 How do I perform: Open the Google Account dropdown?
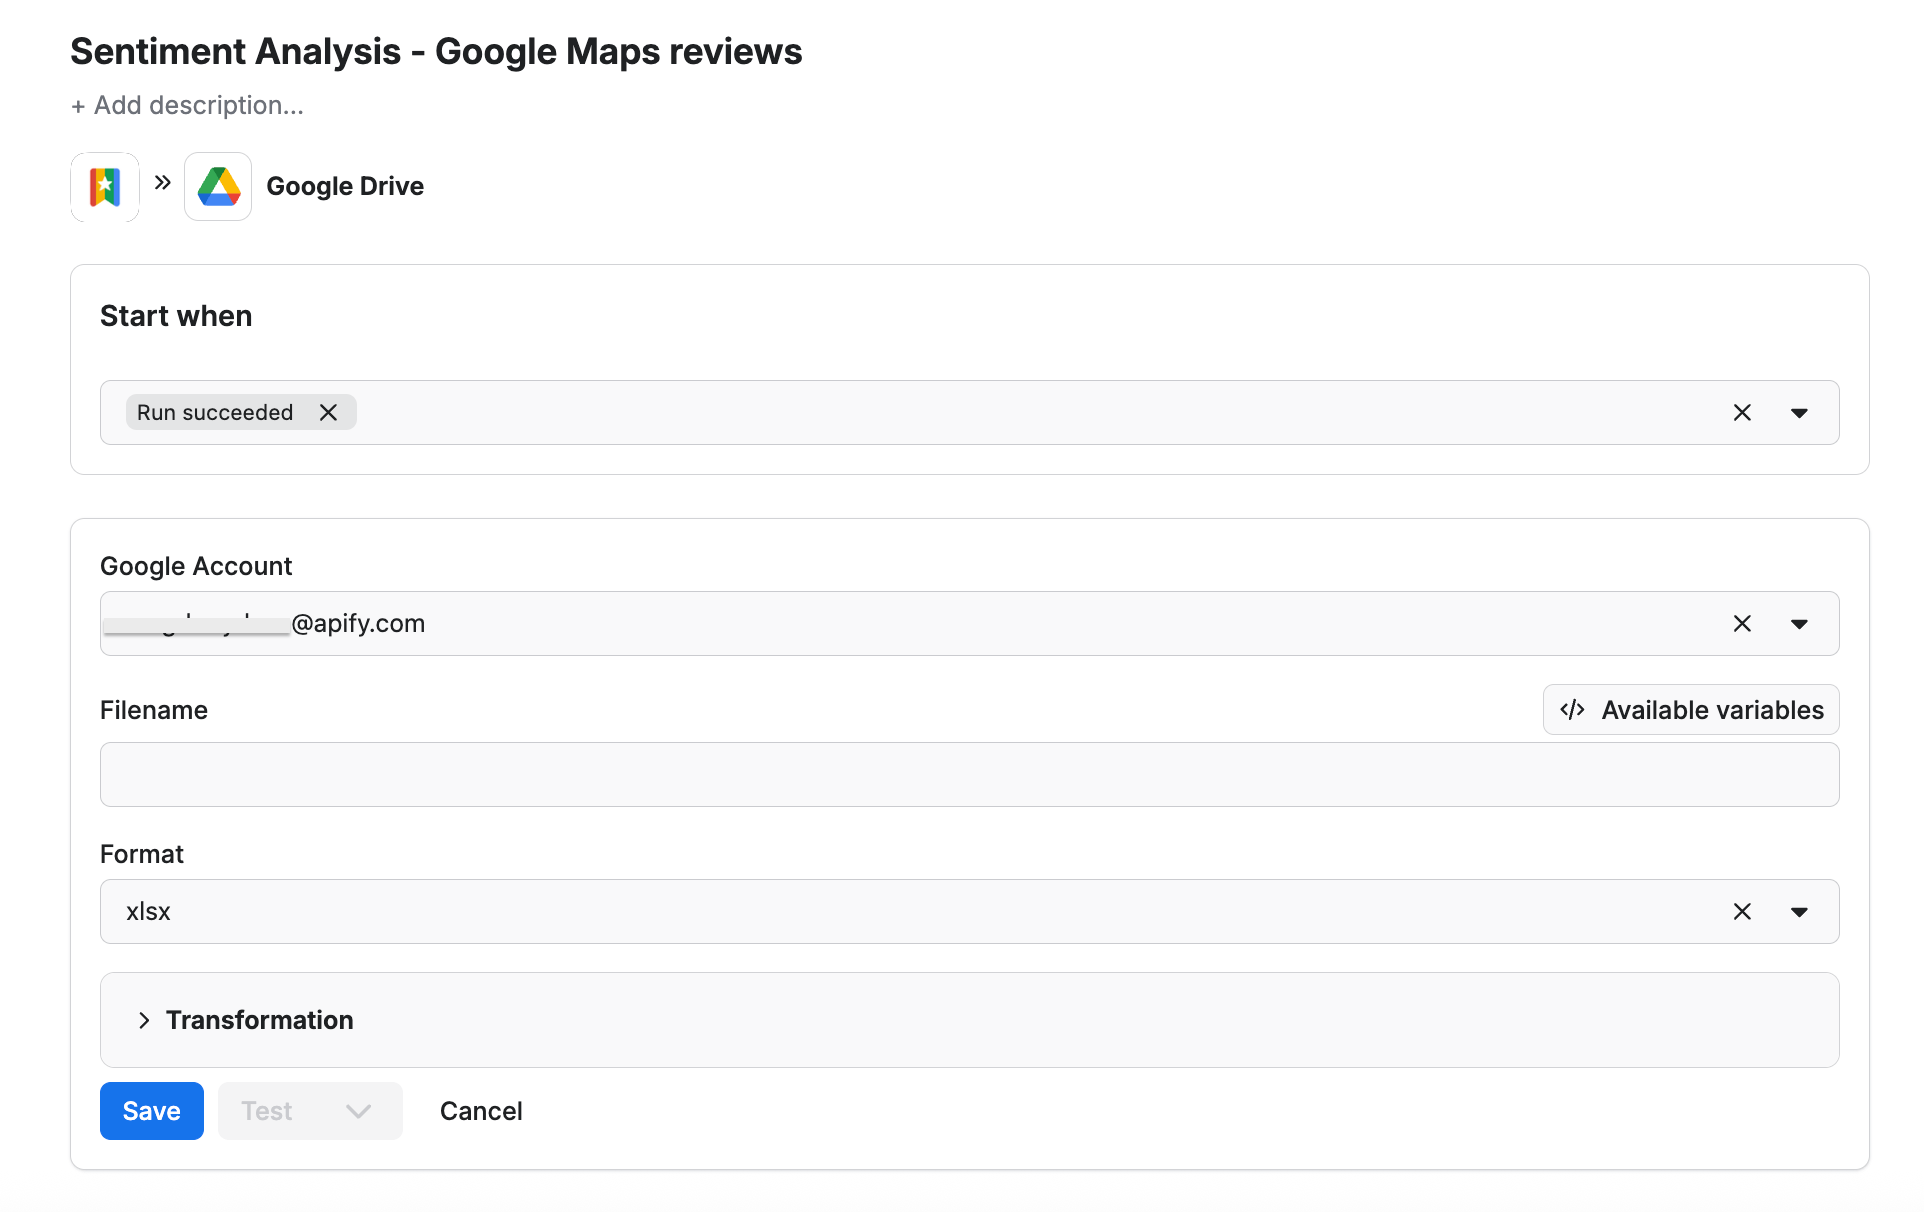pos(1799,623)
